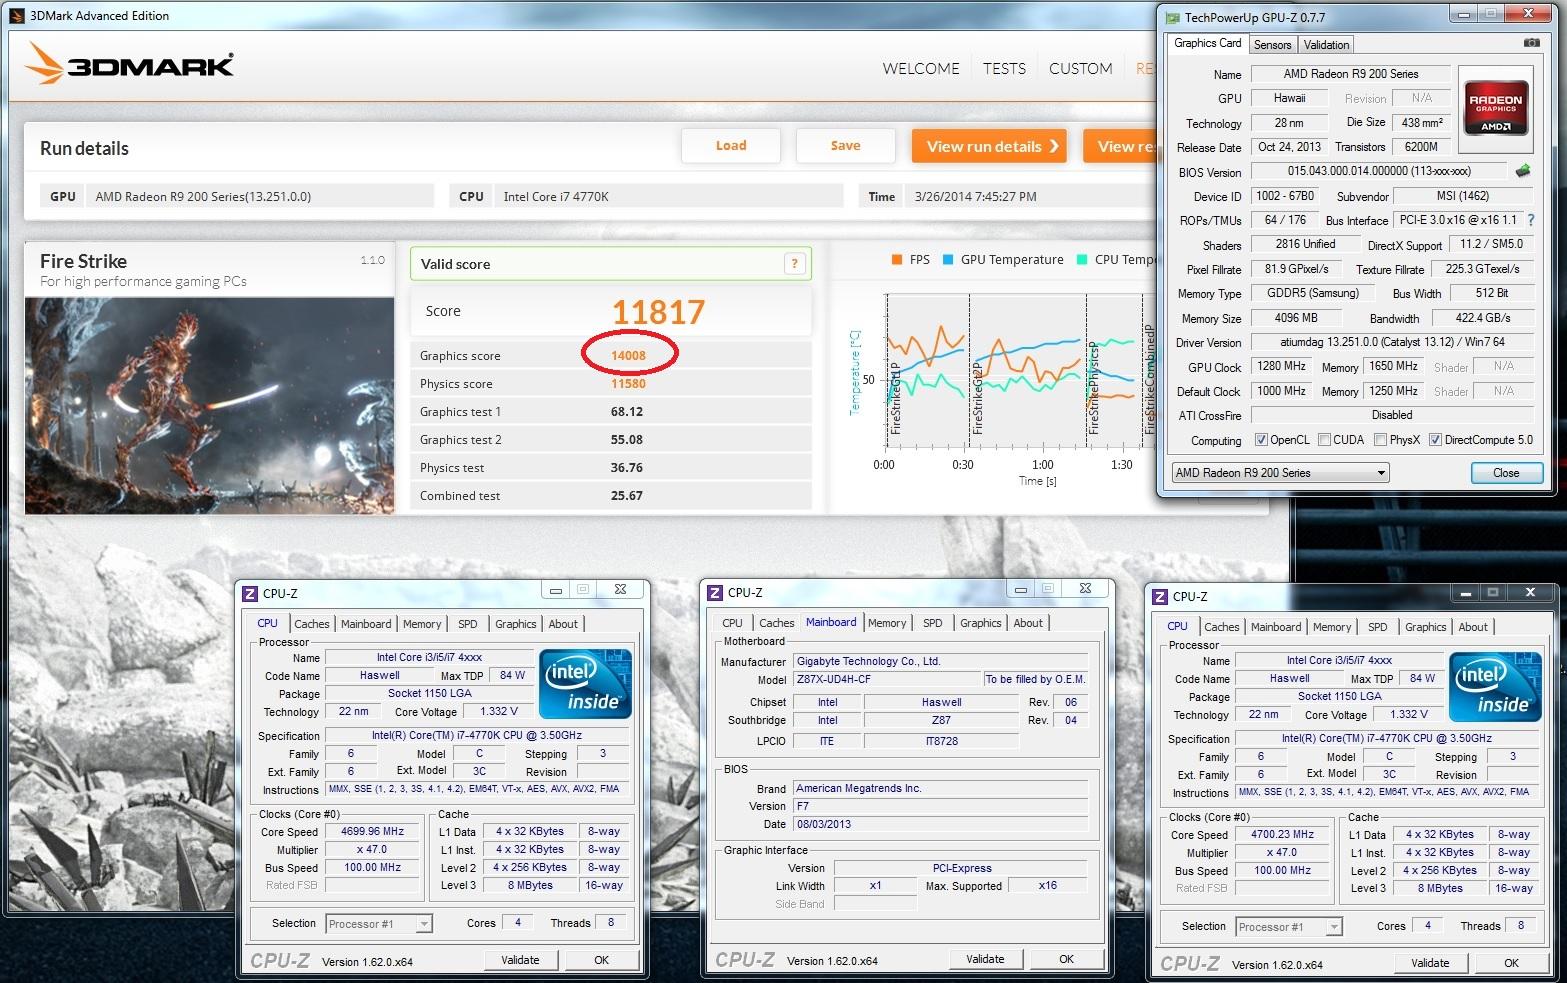
Task: Click the overall score 11817
Action: (658, 312)
